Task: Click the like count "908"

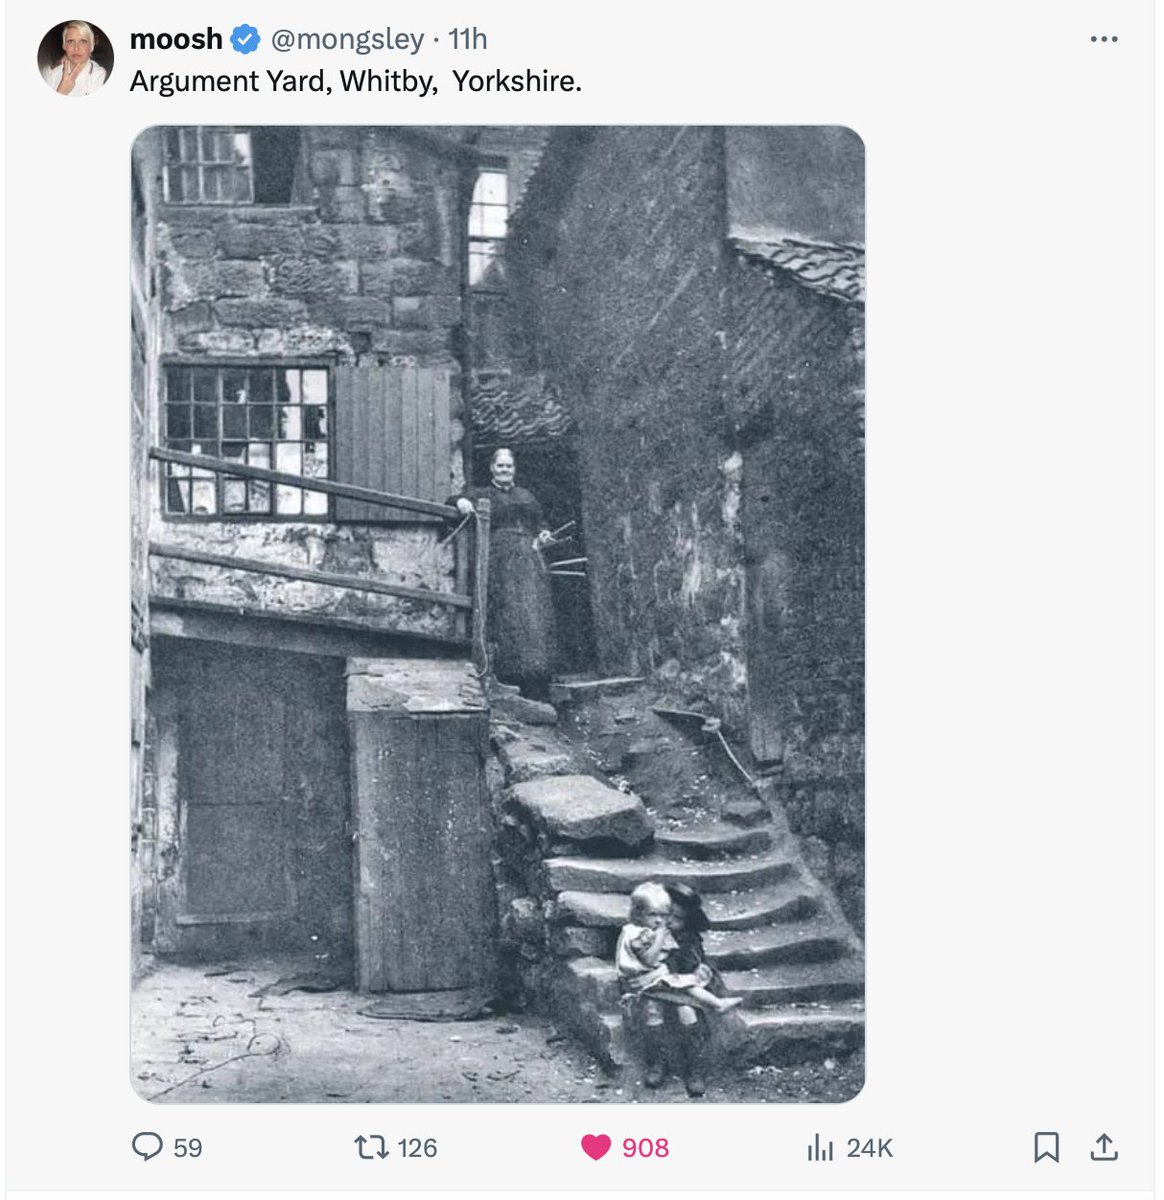Action: pyautogui.click(x=645, y=1147)
